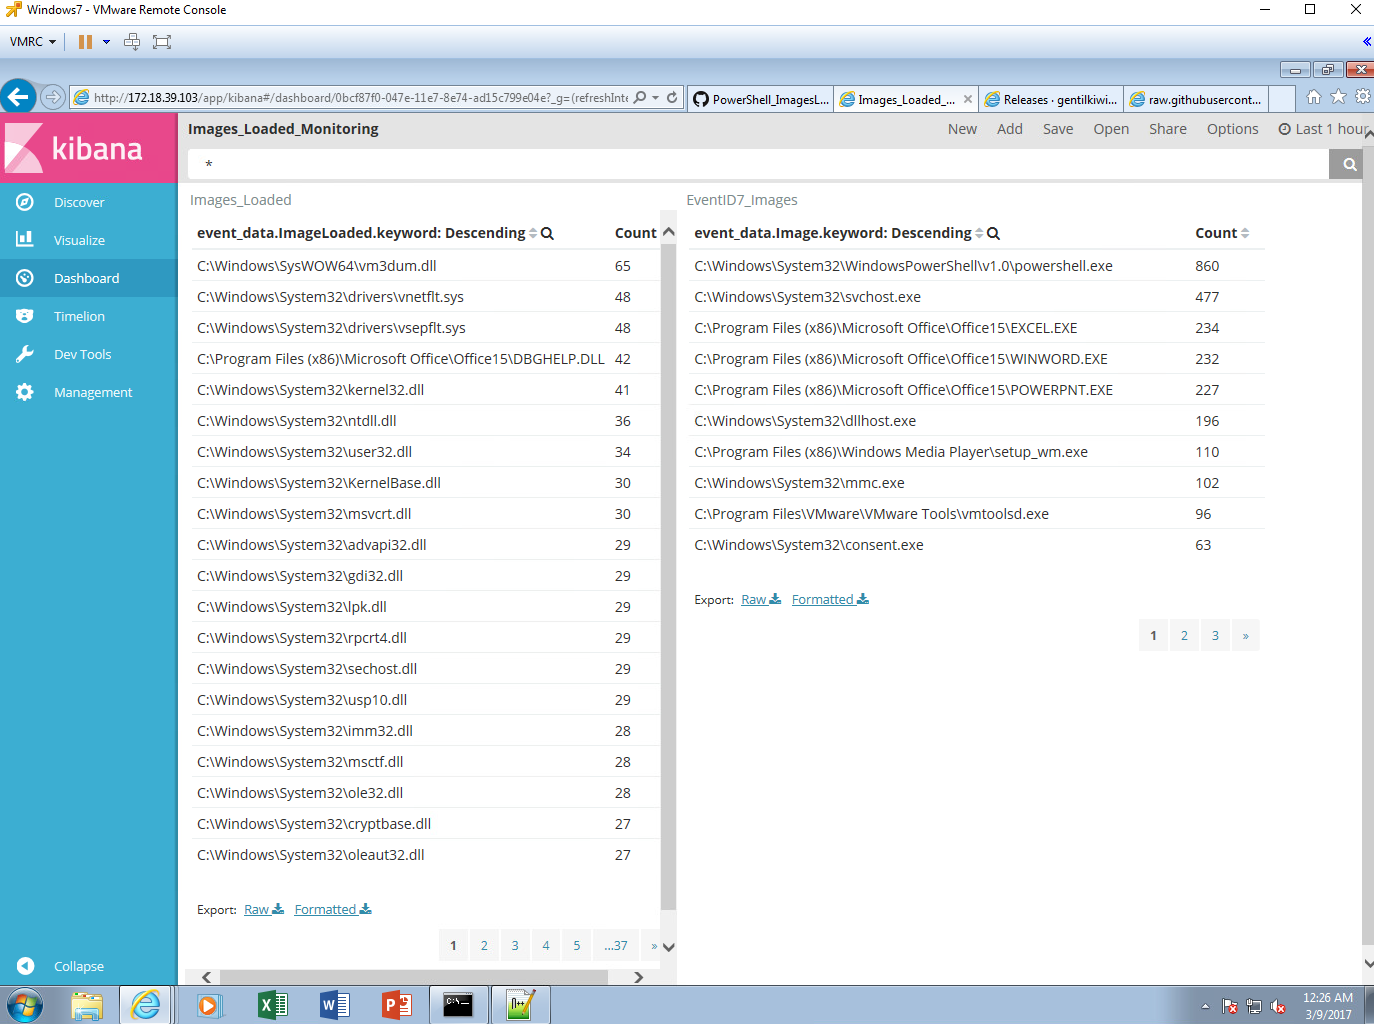This screenshot has width=1374, height=1024.
Task: Click Share in the dashboard menu
Action: coord(1168,129)
